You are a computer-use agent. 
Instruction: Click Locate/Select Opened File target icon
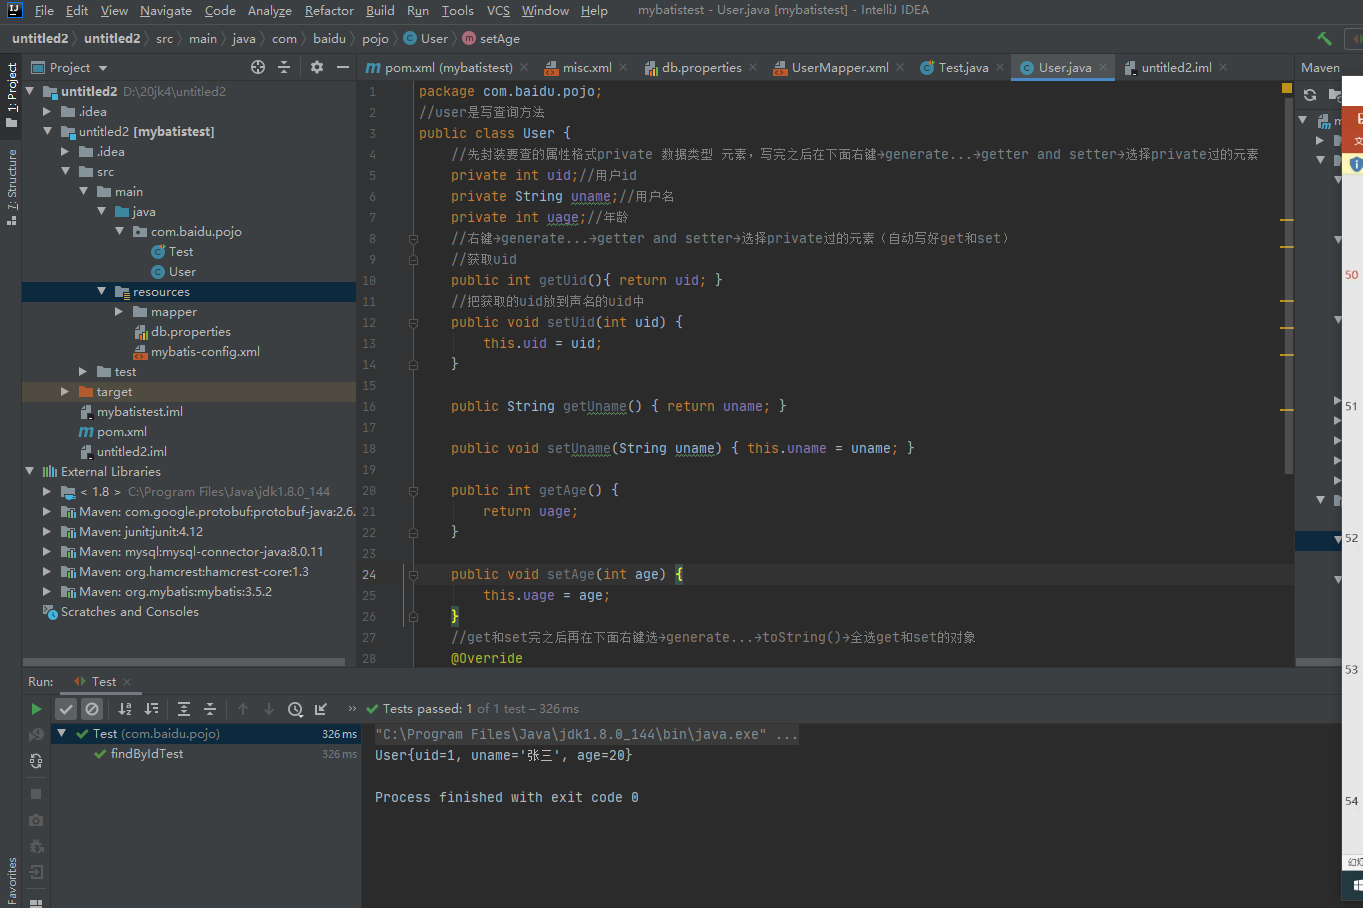(x=258, y=67)
